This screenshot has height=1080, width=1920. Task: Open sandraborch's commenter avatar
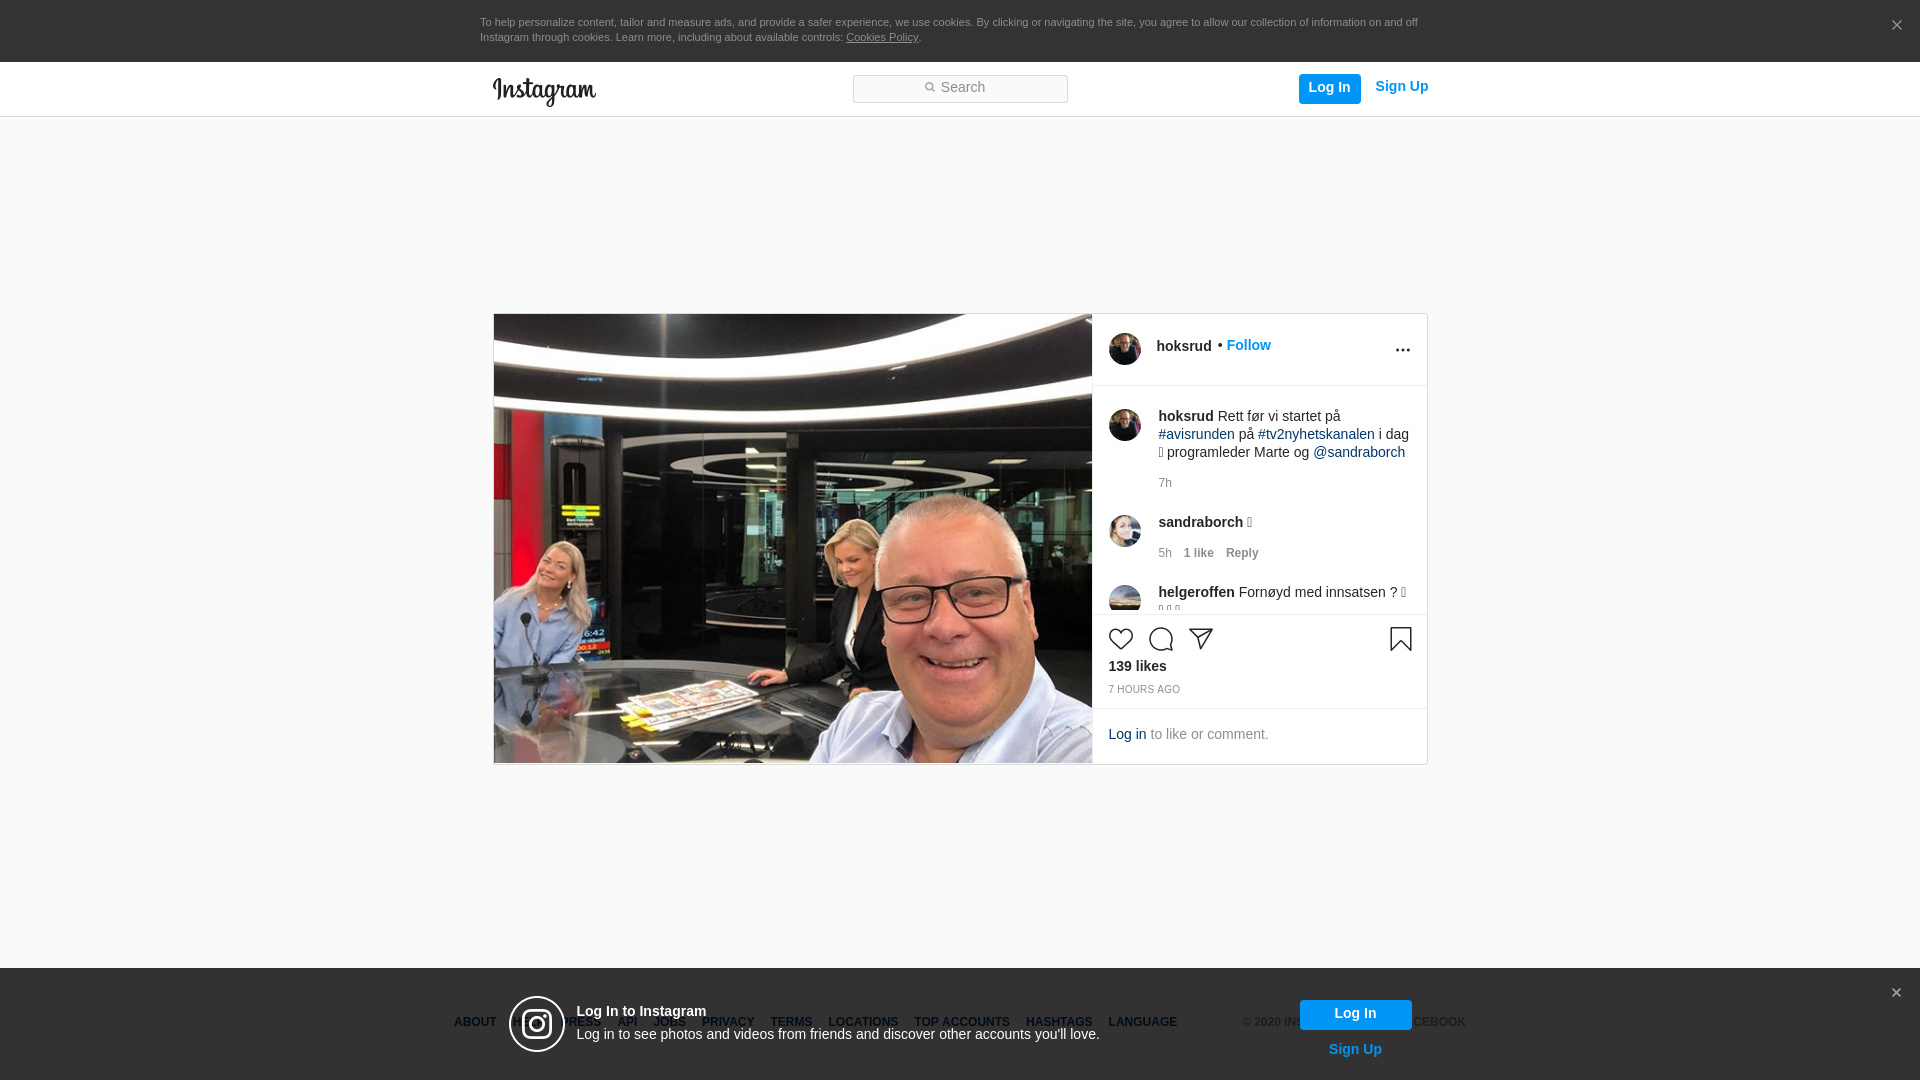pos(1124,531)
